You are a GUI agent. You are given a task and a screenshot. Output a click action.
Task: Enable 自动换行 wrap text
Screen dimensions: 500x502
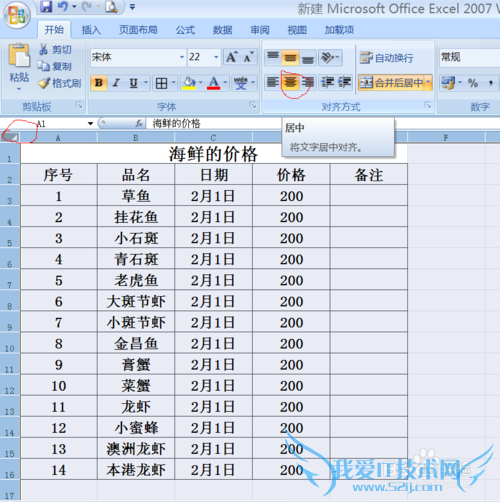(387, 58)
